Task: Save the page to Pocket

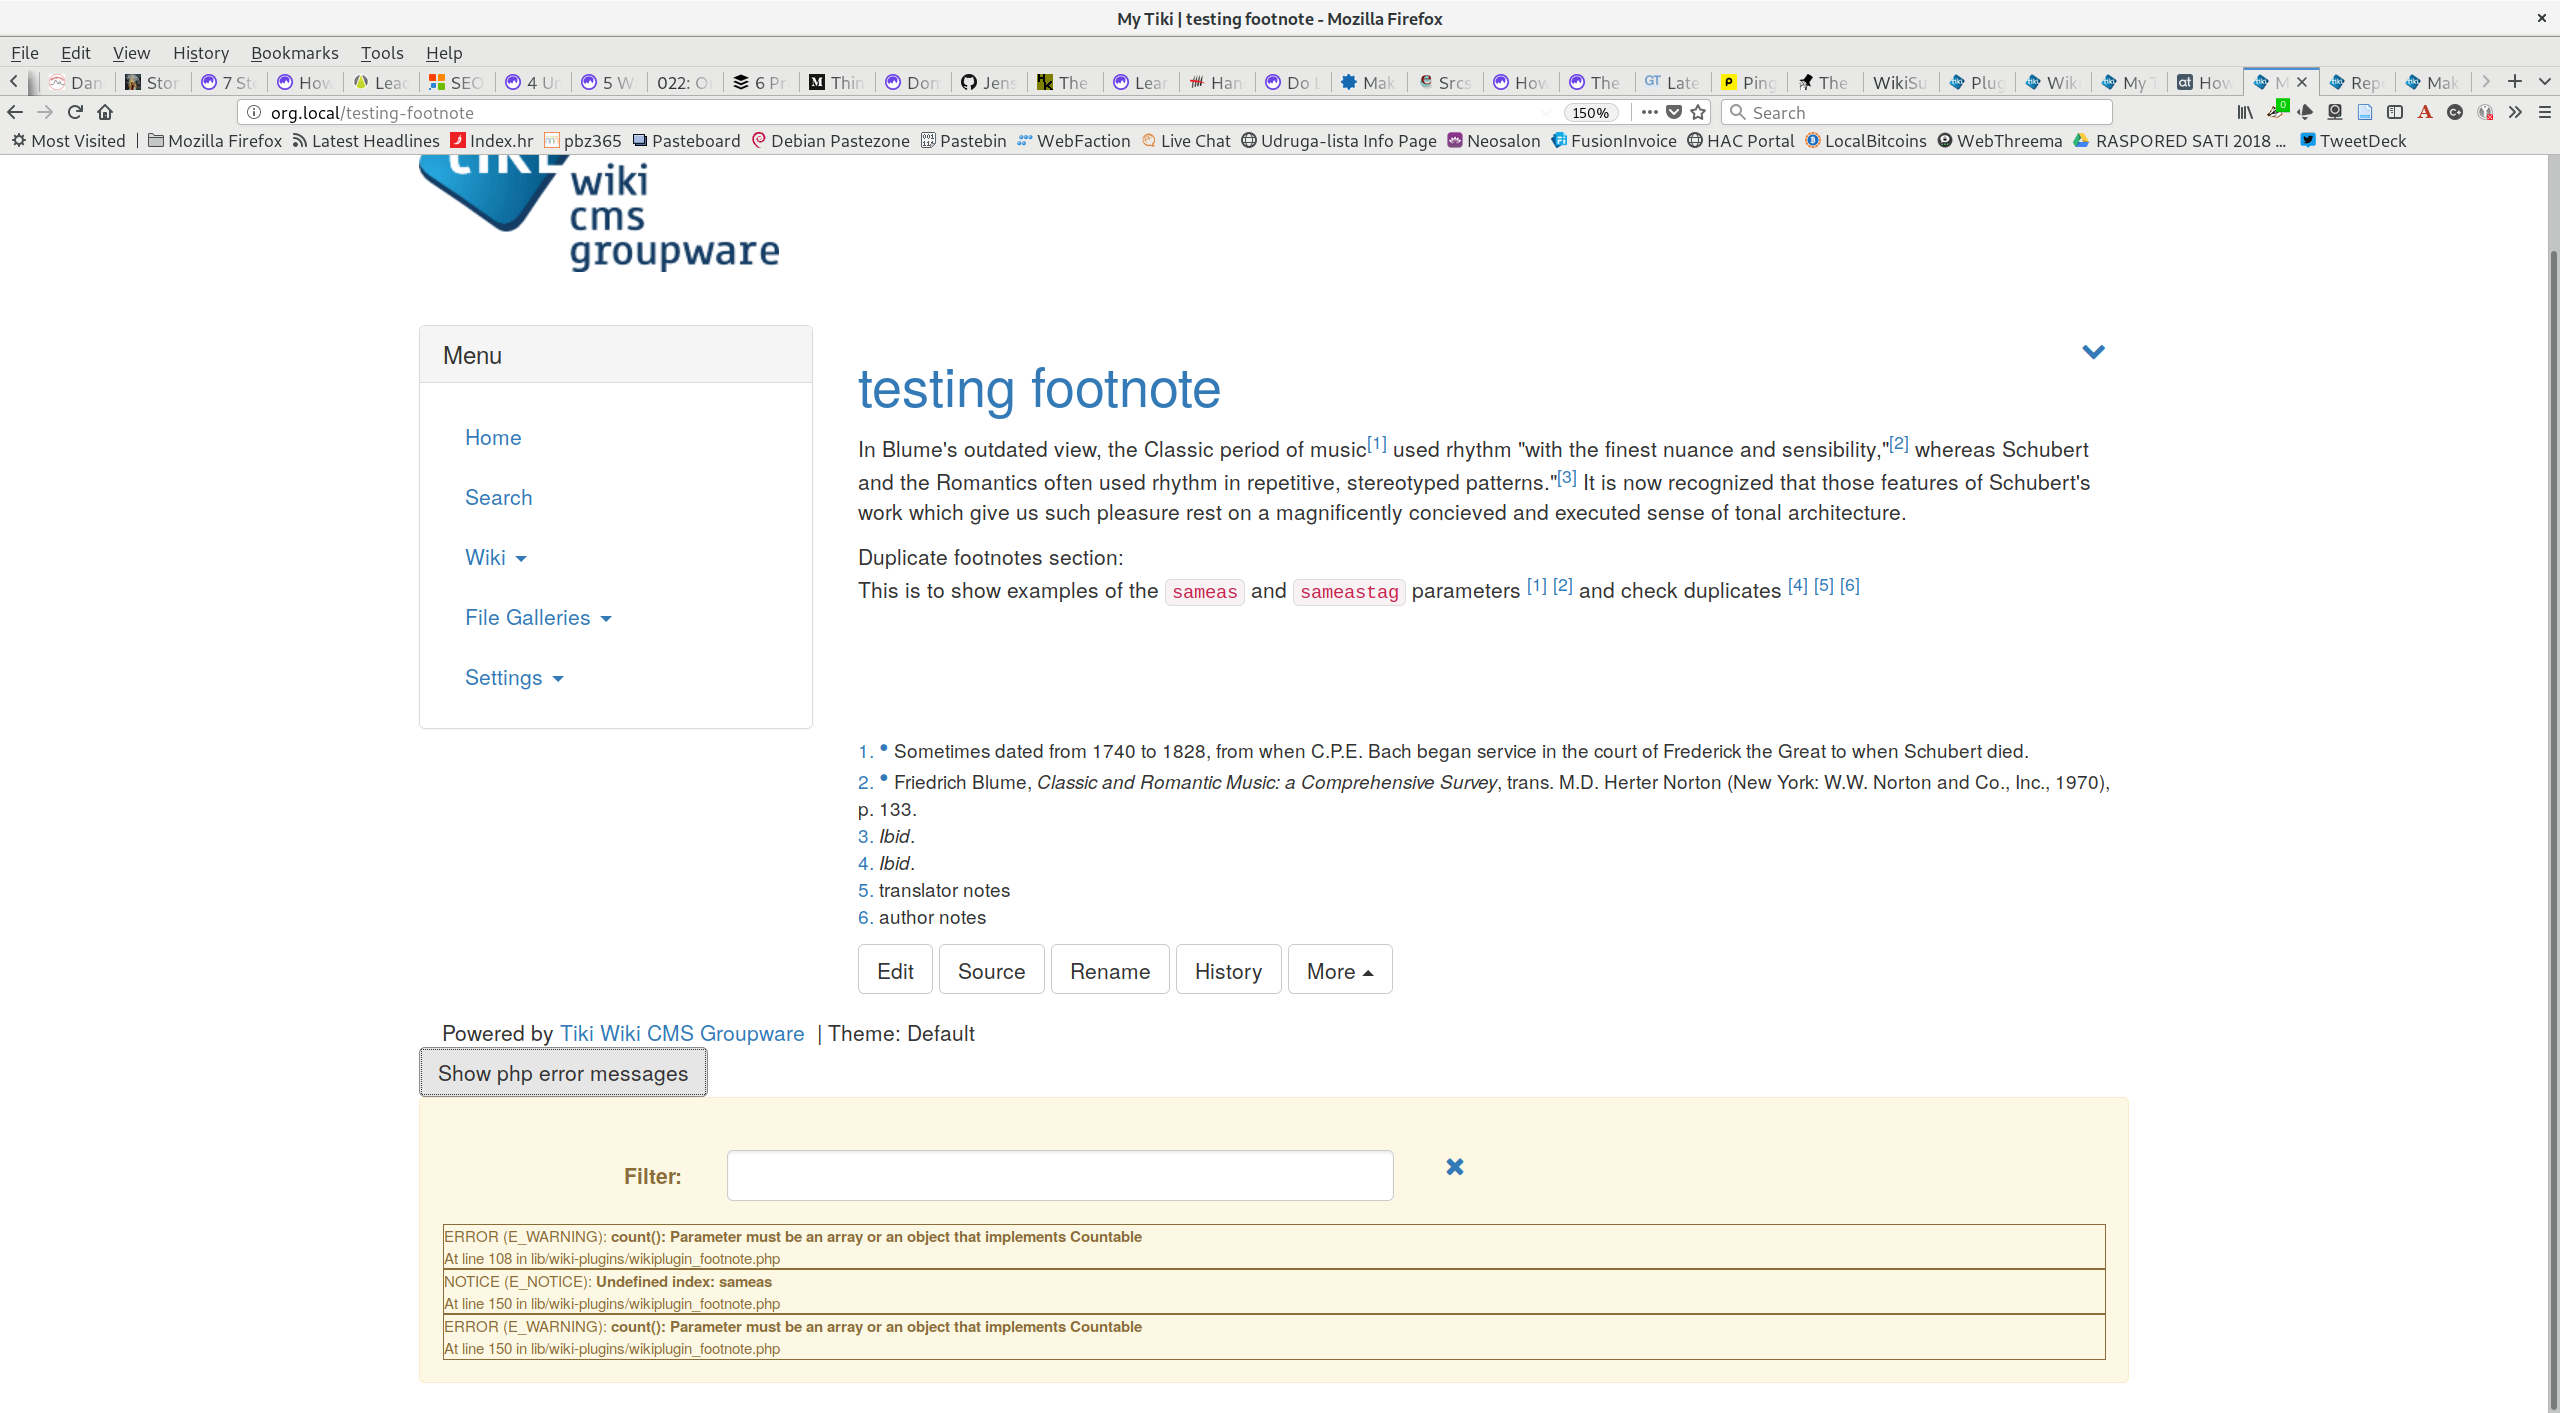Action: point(1674,112)
